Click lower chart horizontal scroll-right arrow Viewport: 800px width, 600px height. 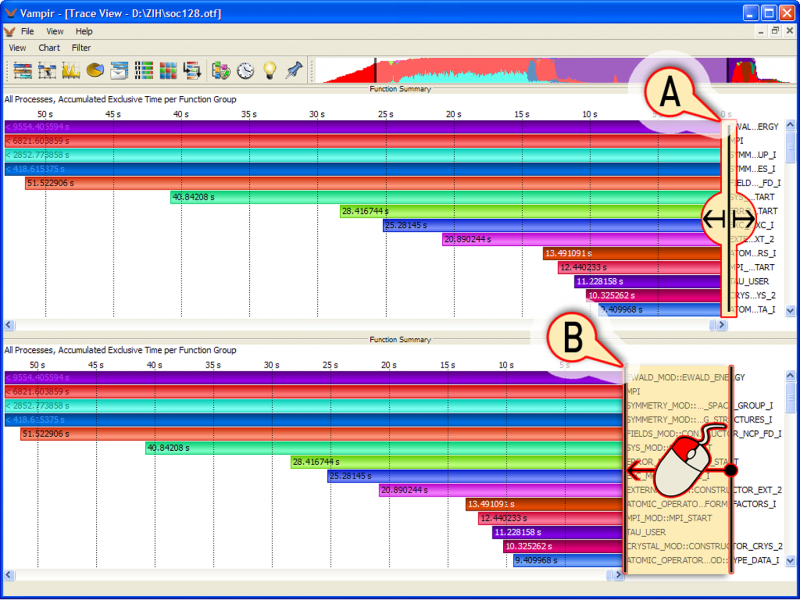coord(618,575)
